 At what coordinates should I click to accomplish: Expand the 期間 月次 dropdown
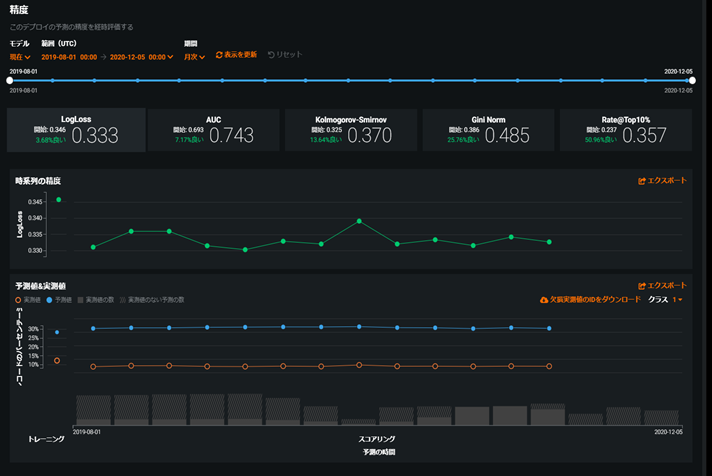(x=194, y=57)
